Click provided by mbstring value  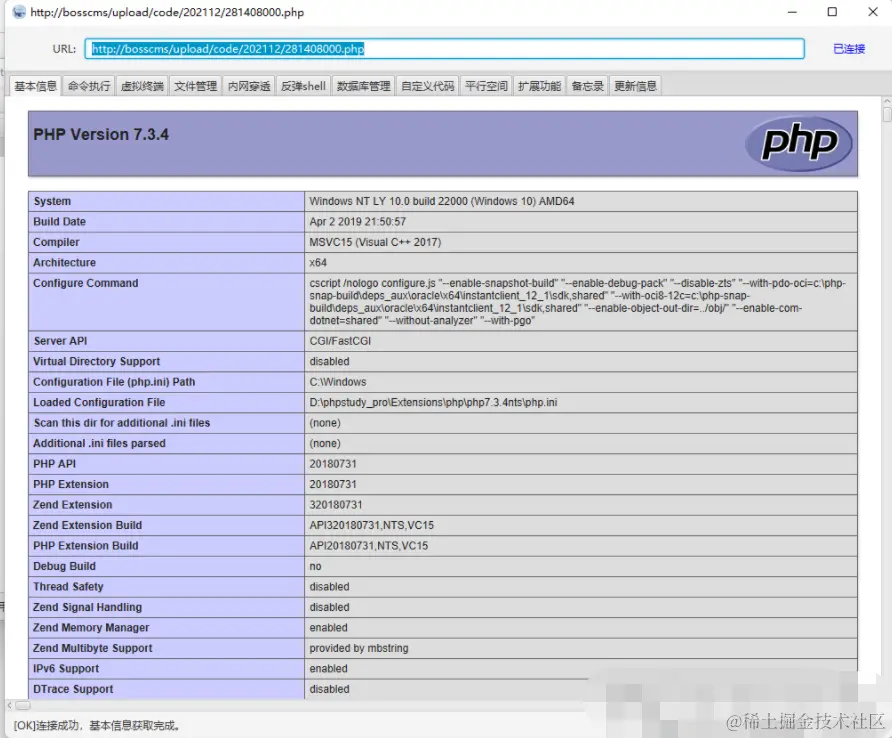(x=359, y=649)
